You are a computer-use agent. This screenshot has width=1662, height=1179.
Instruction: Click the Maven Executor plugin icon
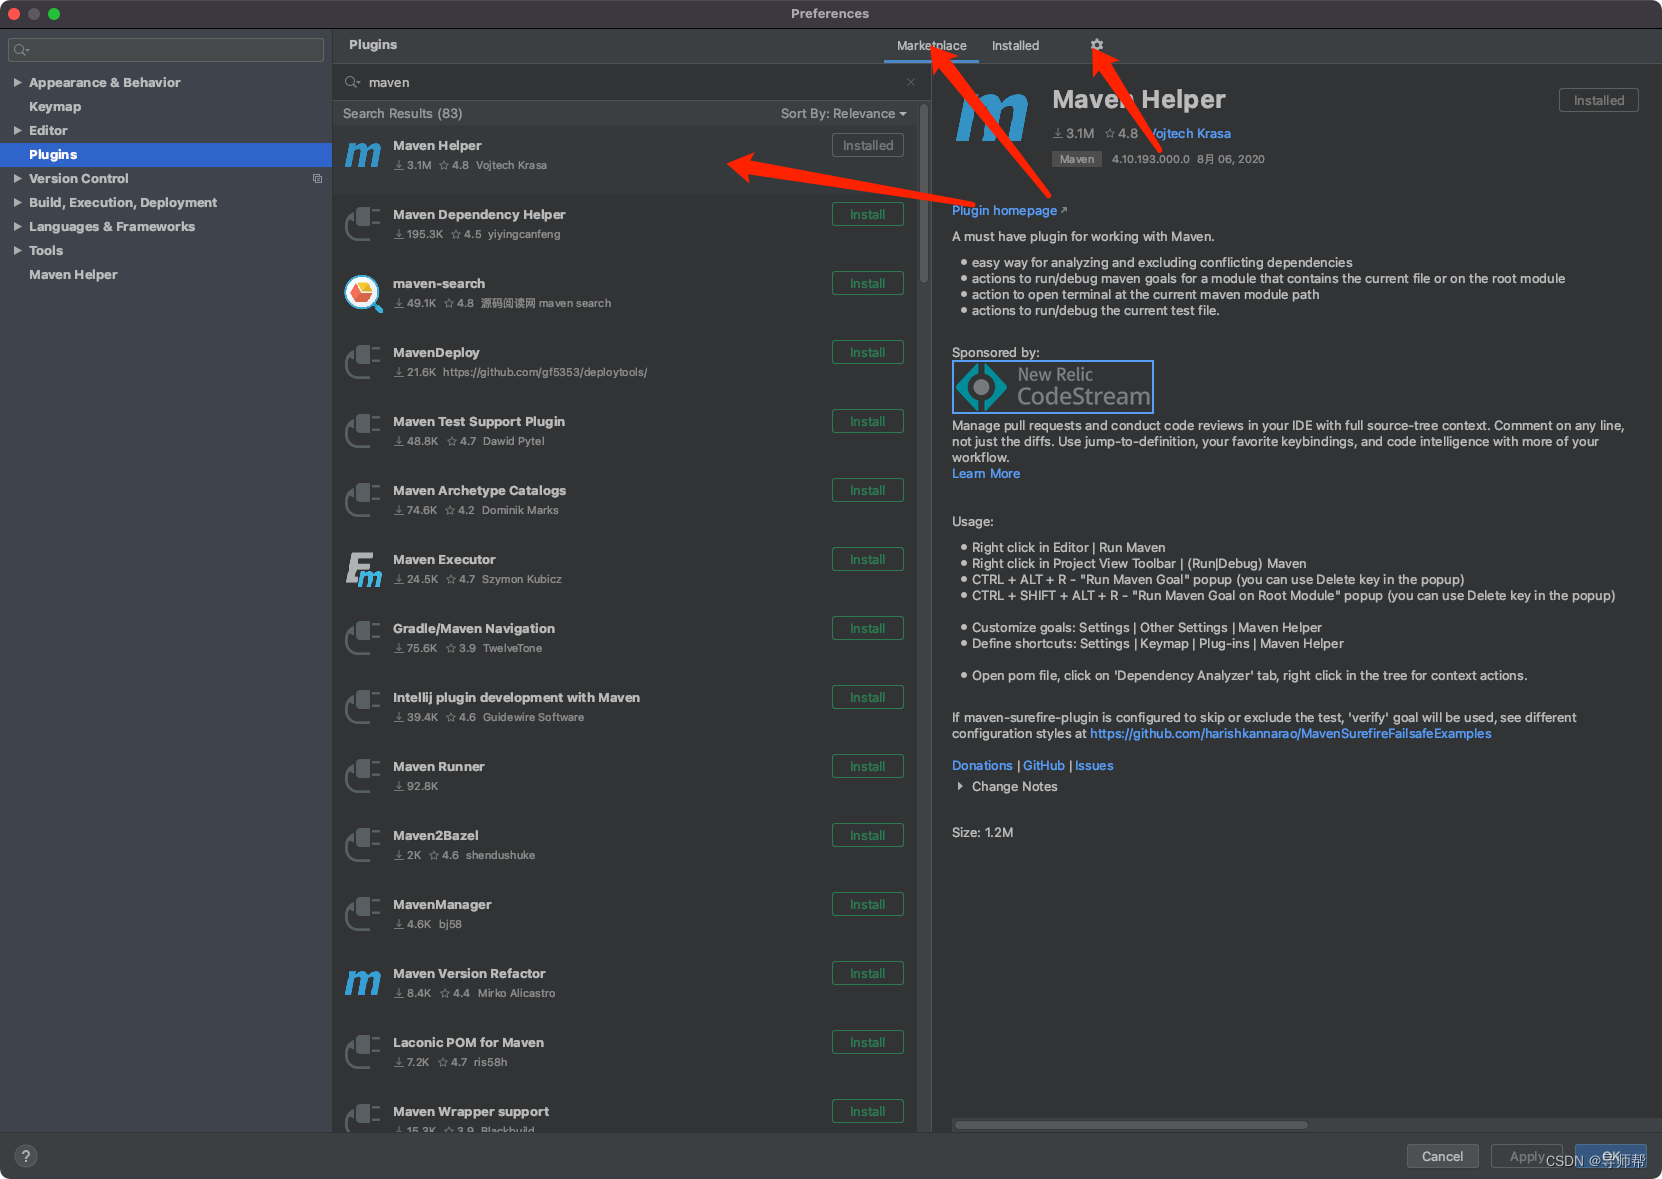[x=362, y=569]
